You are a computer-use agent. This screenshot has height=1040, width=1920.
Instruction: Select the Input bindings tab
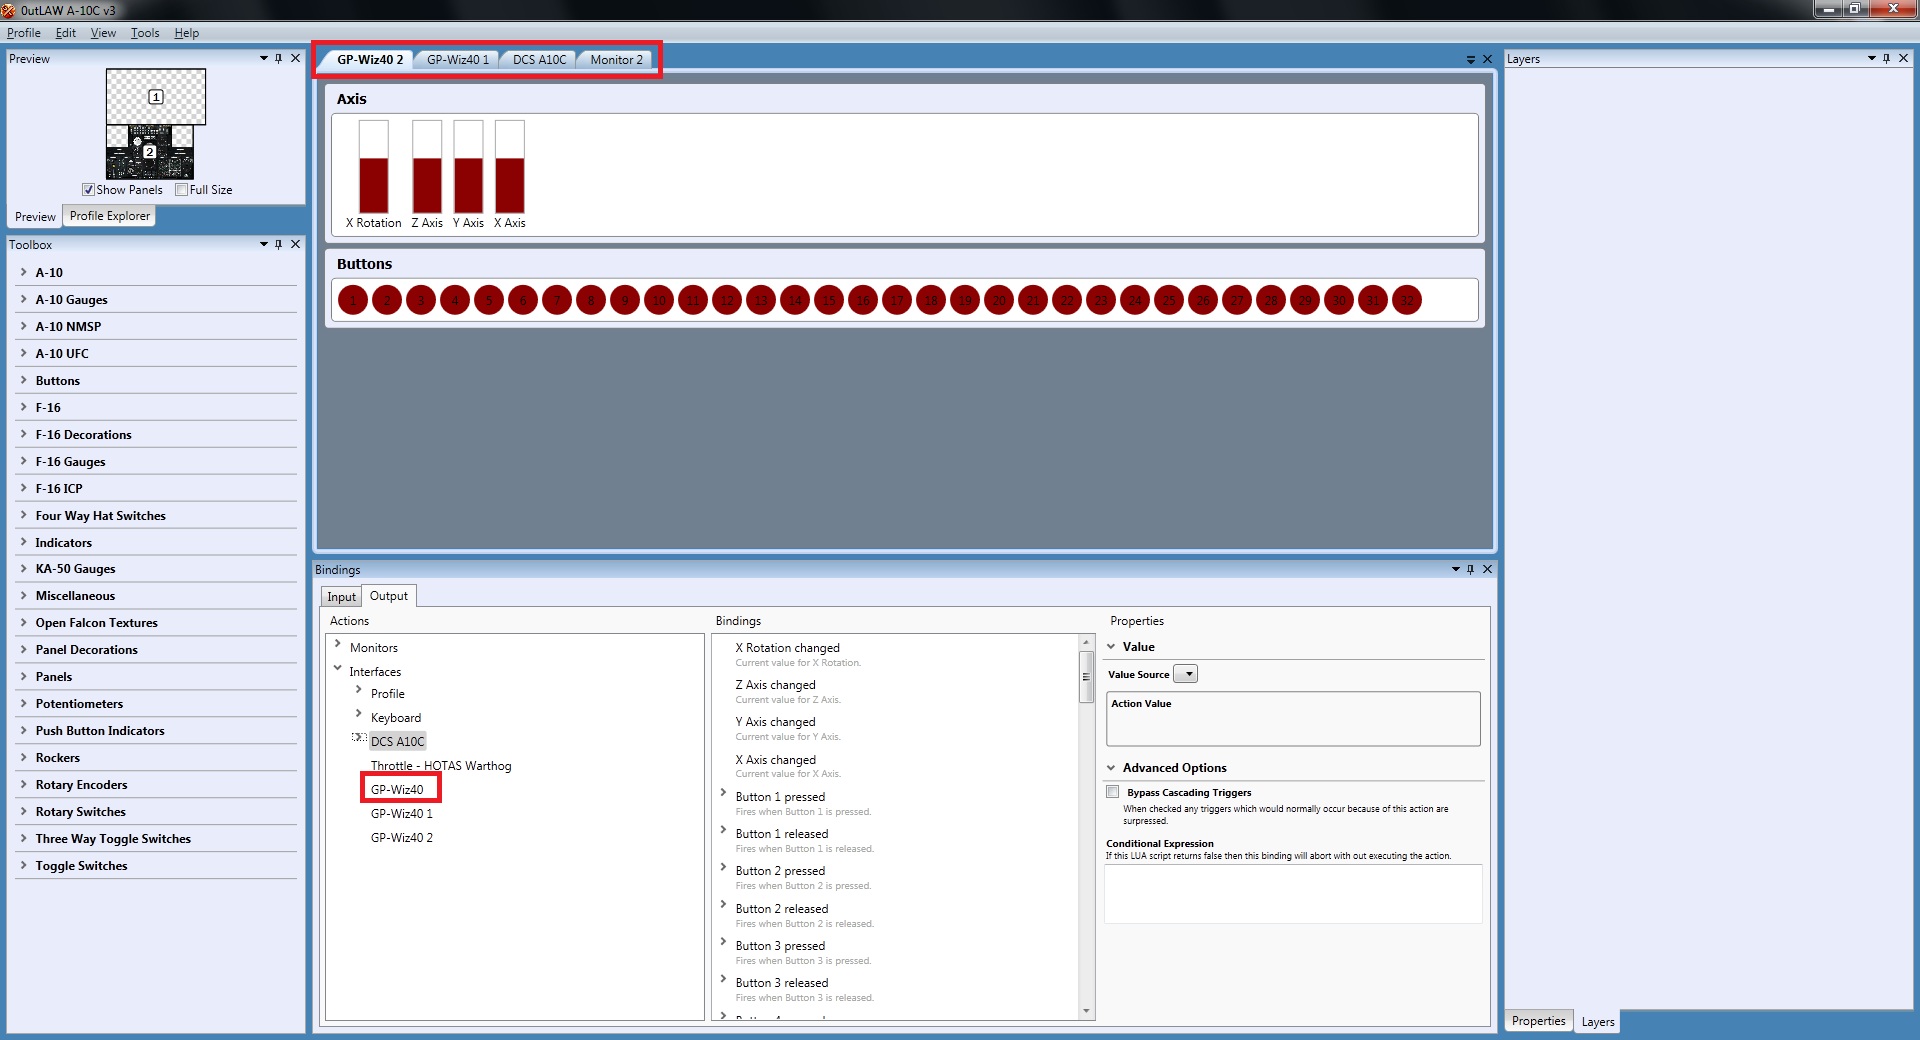(x=342, y=597)
